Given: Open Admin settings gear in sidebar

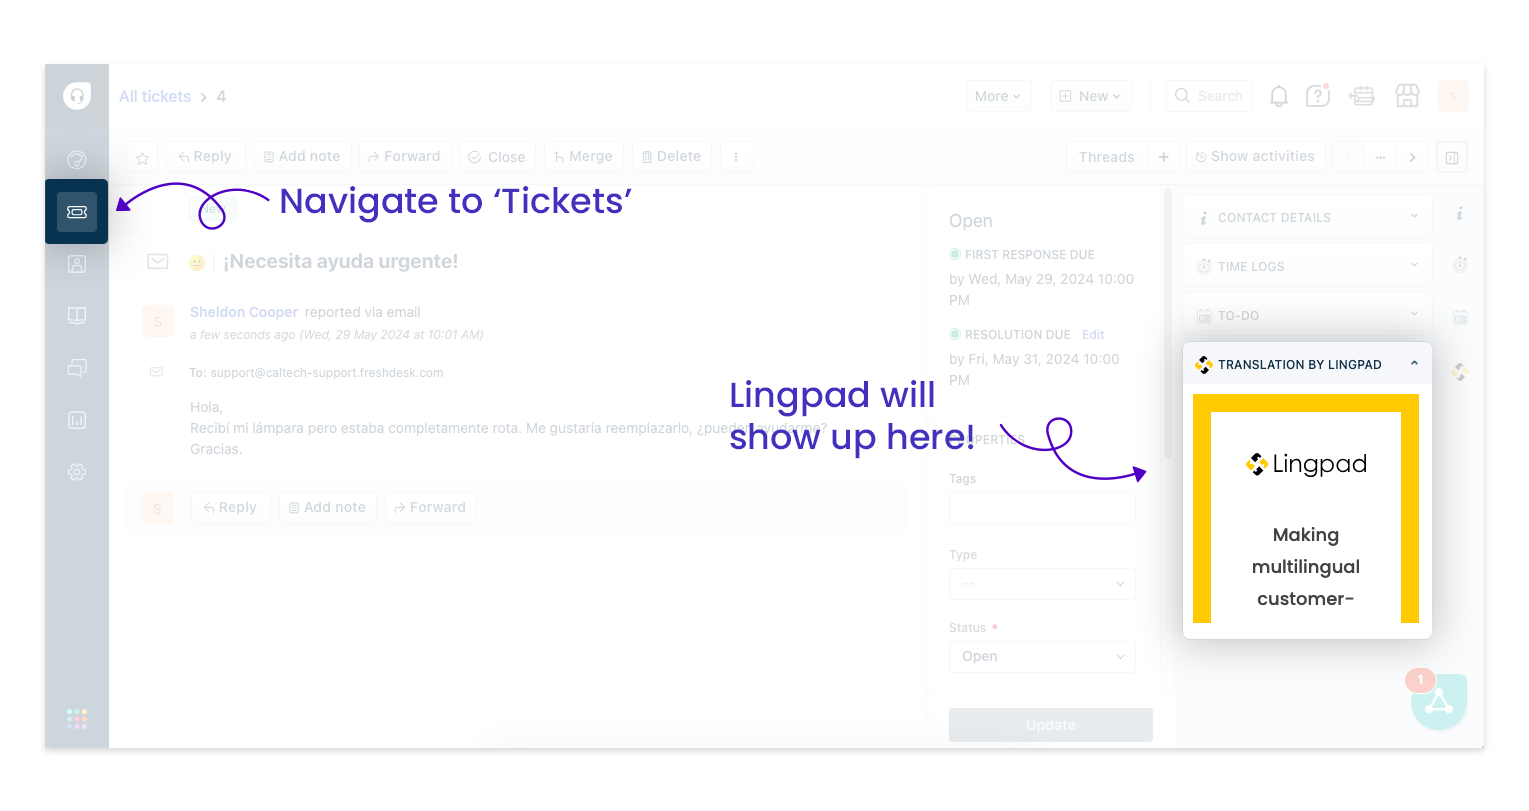Looking at the screenshot, I should pos(77,472).
